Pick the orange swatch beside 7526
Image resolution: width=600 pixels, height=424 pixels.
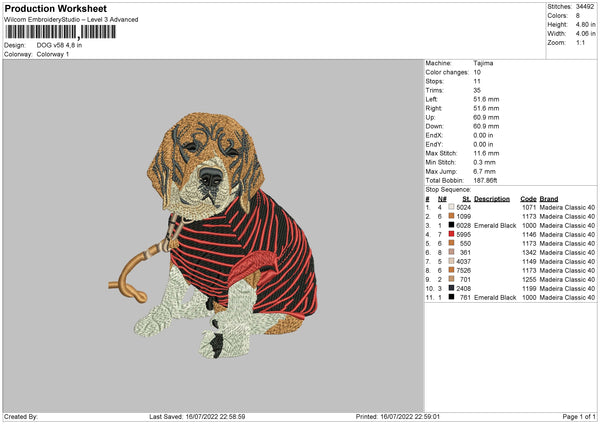[x=451, y=270]
